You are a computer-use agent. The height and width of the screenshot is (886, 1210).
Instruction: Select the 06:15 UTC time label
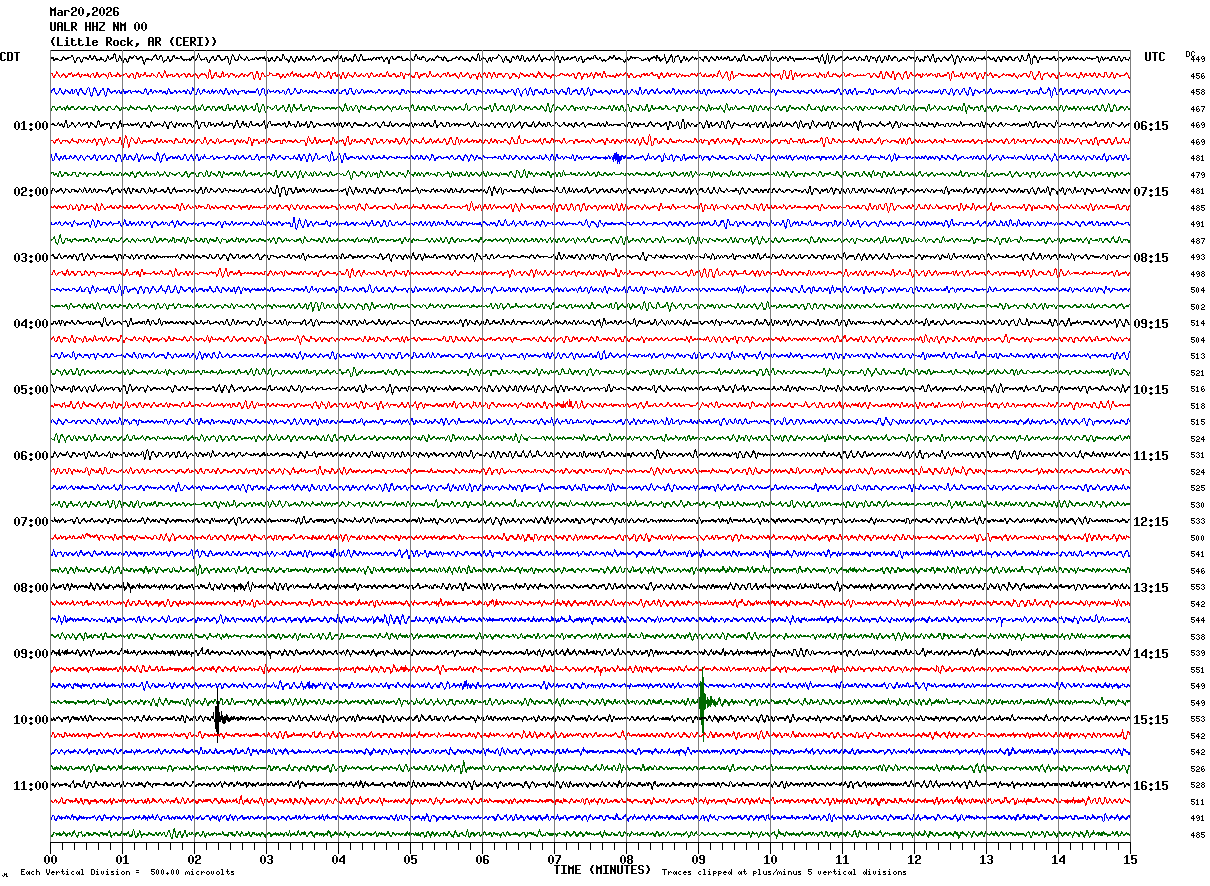coord(1150,126)
